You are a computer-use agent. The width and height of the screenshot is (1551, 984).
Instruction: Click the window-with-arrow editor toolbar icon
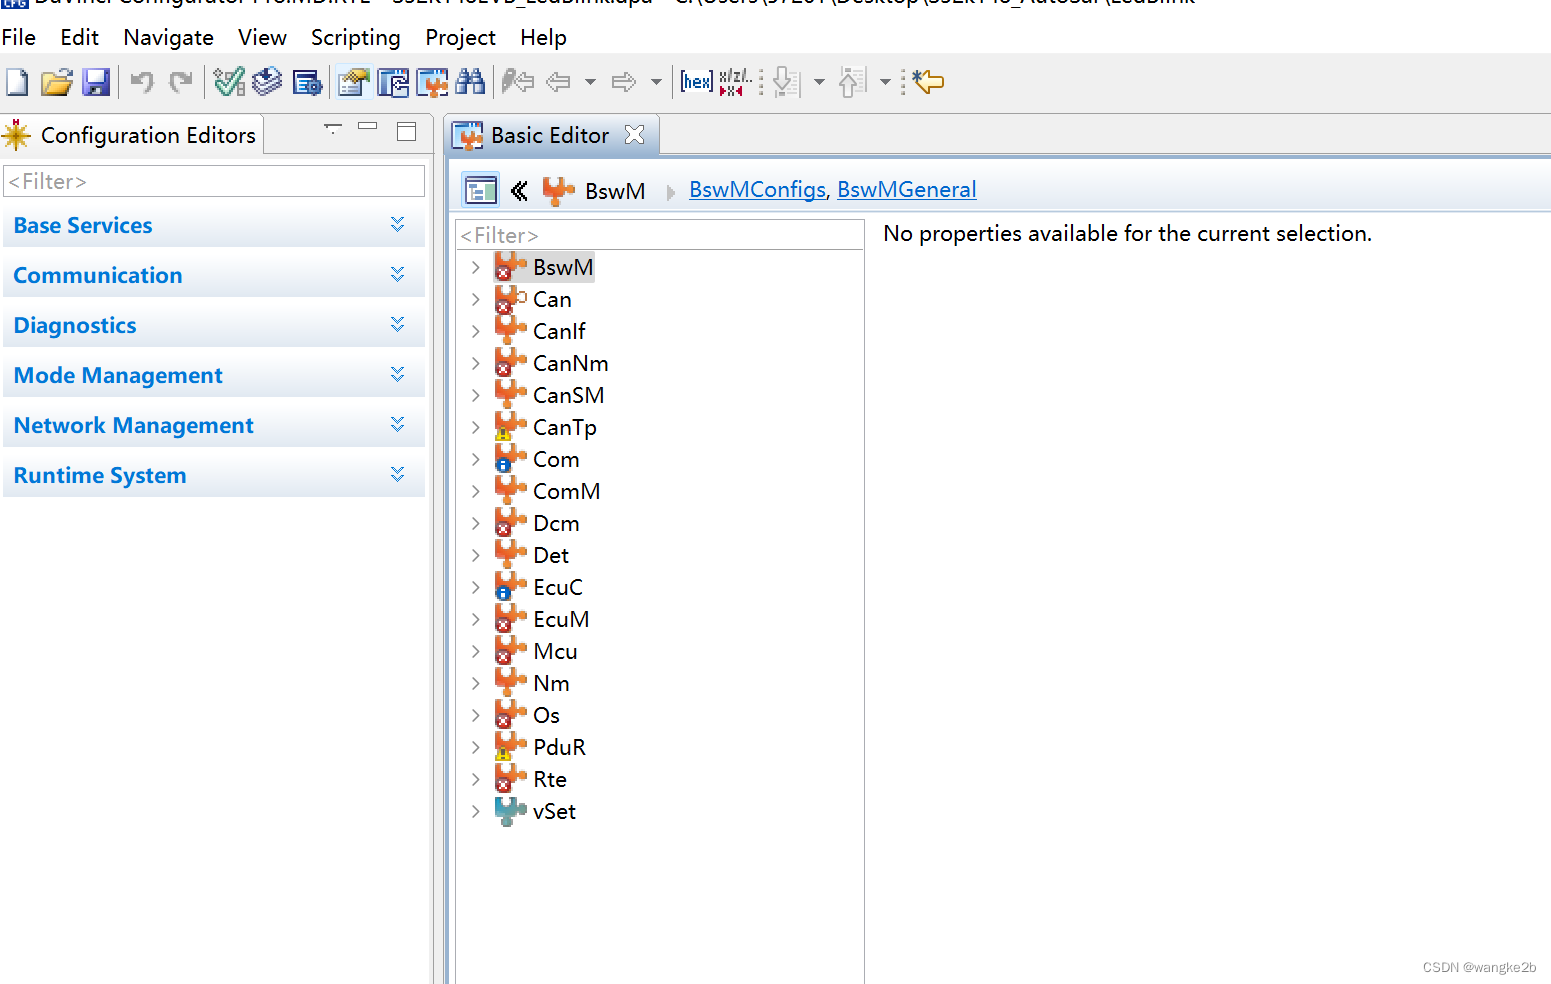coord(393,82)
